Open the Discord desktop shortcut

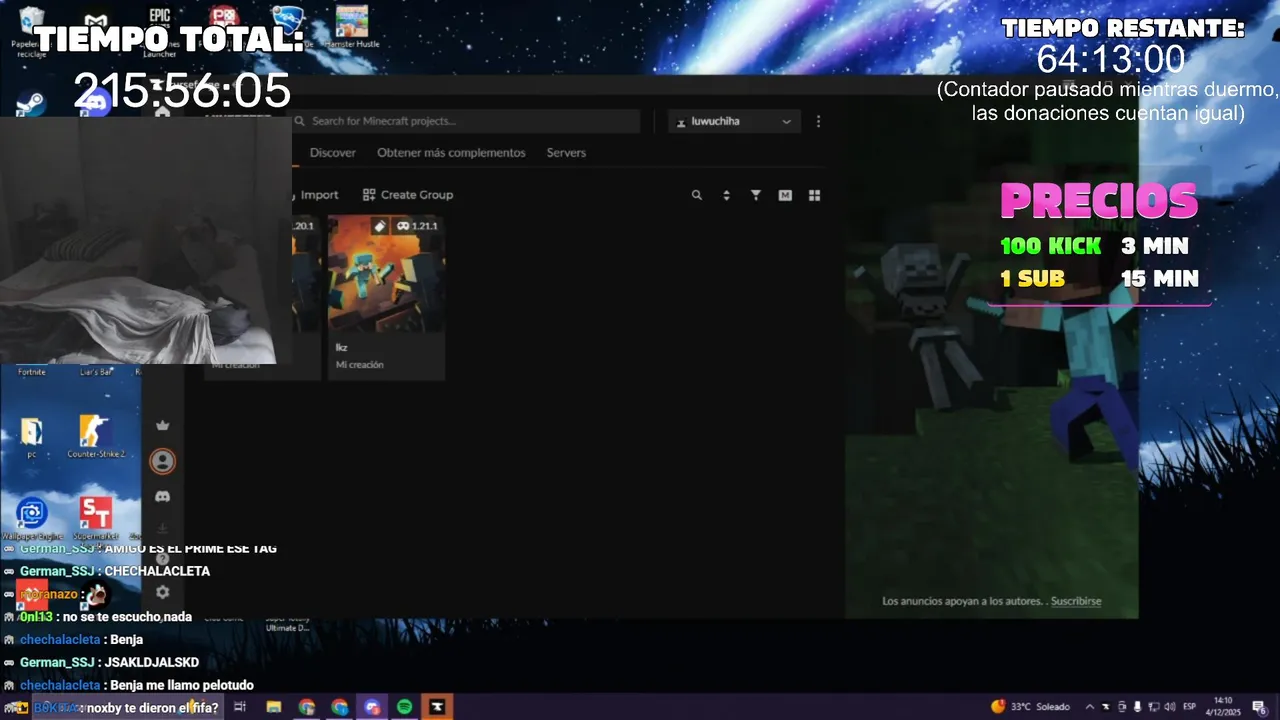[96, 104]
